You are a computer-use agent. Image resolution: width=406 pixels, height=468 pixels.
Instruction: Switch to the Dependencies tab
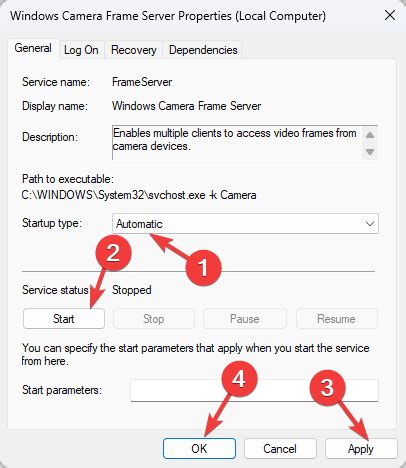point(203,50)
